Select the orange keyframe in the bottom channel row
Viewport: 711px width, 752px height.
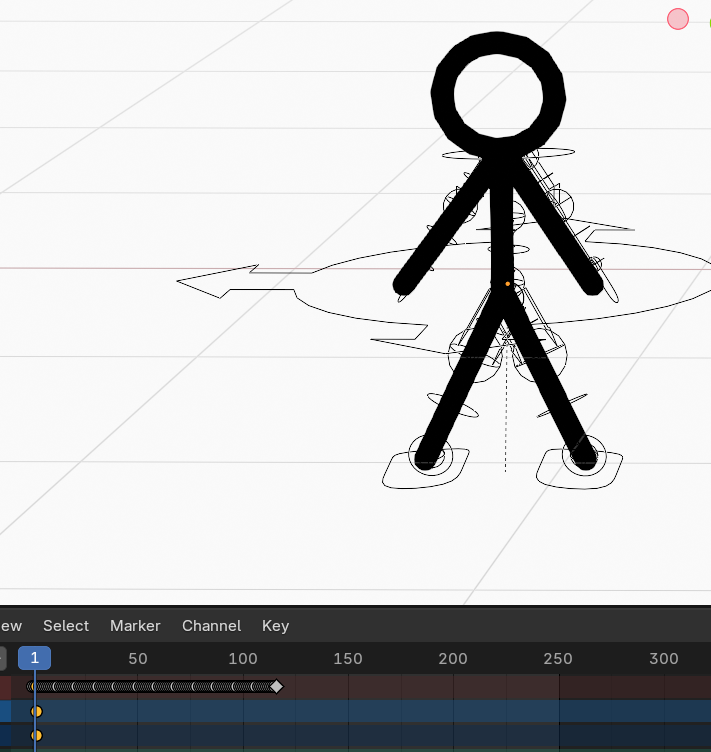(x=37, y=735)
